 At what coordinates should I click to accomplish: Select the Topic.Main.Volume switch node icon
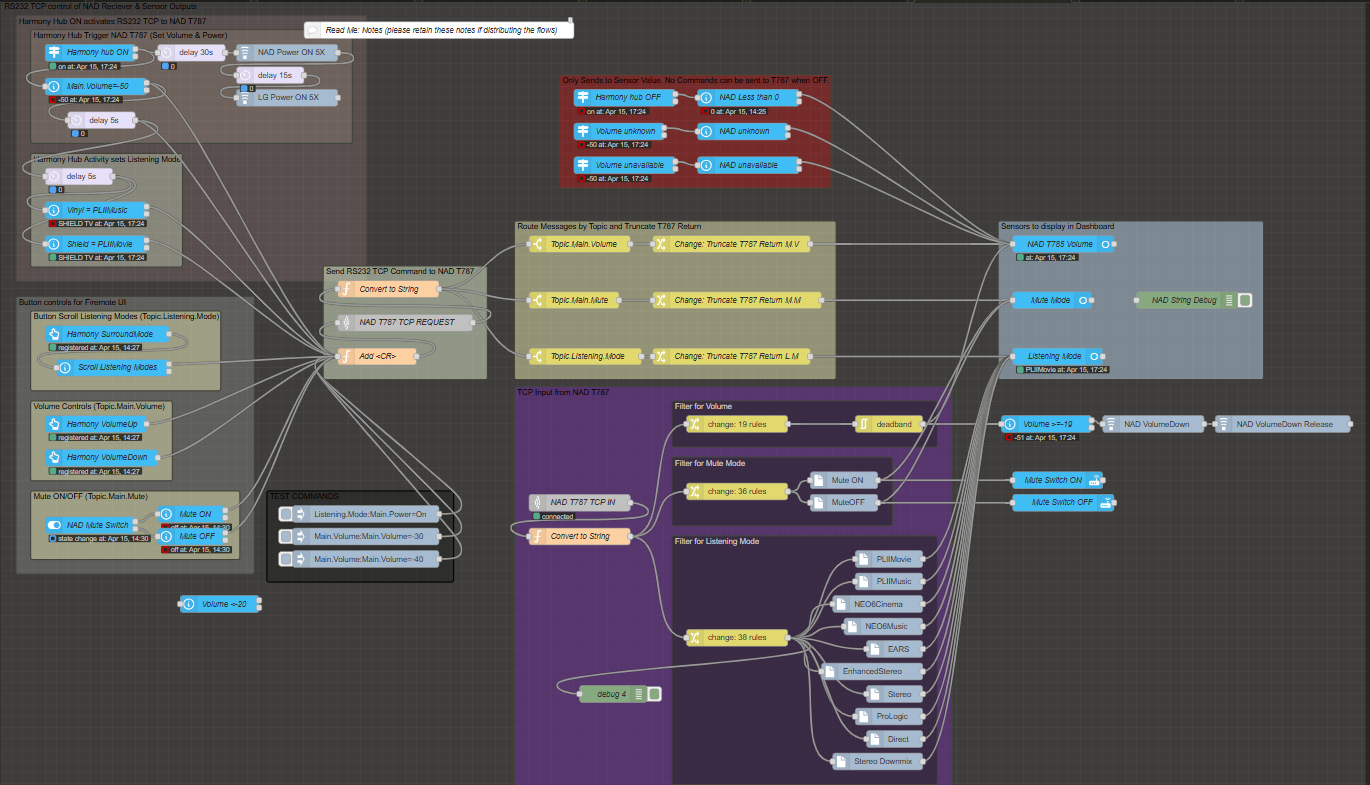[536, 244]
